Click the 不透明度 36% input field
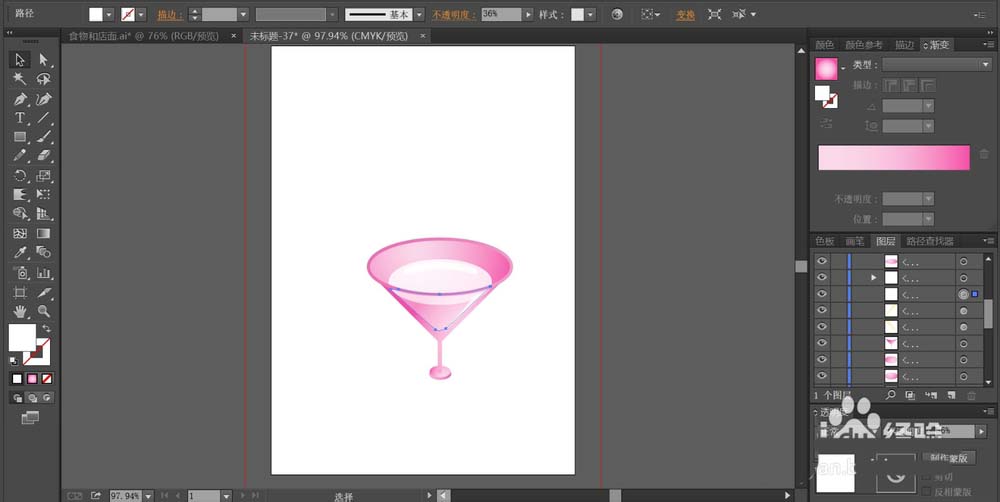Screen dimensions: 1000x502 [x=501, y=14]
